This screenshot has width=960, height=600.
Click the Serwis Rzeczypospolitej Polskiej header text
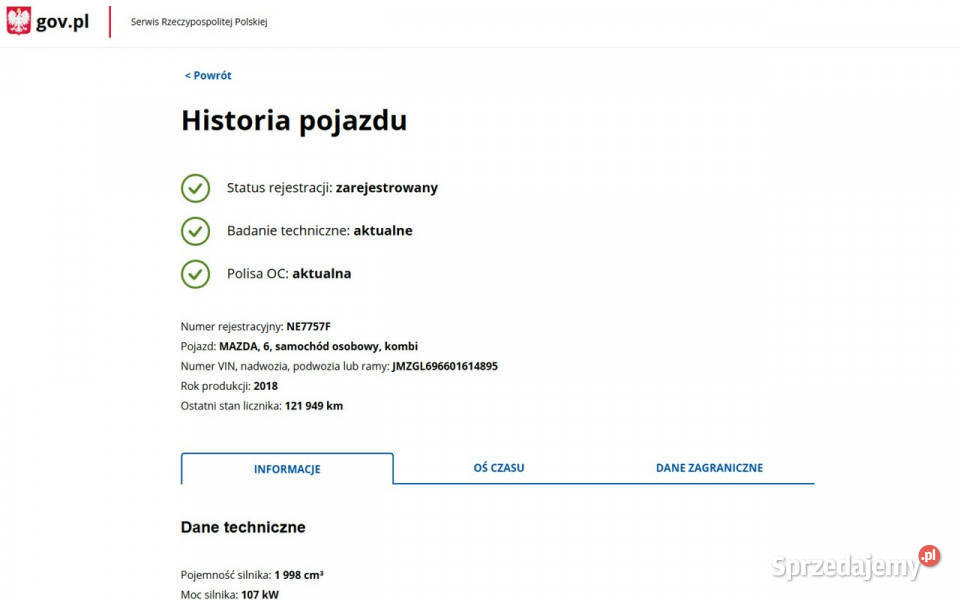[199, 22]
